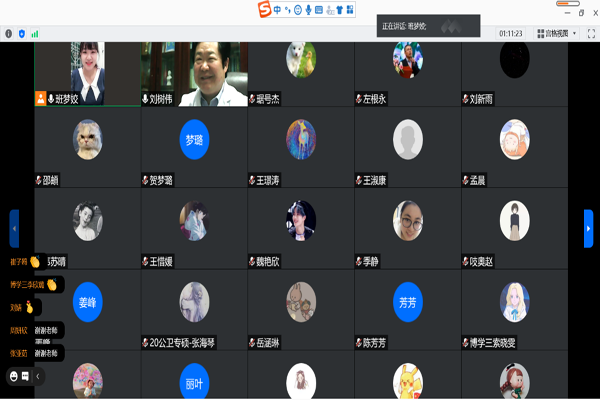Click the muted mic icon beside 王淑康
This screenshot has width=600, height=400.
[x=359, y=180]
